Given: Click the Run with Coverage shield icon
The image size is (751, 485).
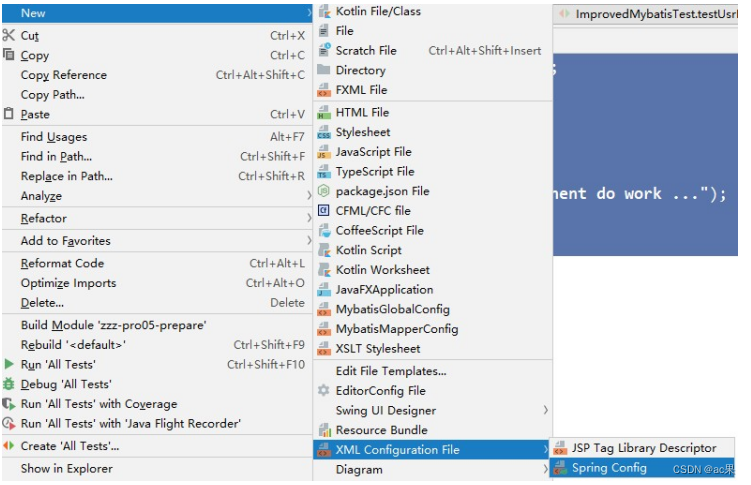Looking at the screenshot, I should pyautogui.click(x=9, y=404).
